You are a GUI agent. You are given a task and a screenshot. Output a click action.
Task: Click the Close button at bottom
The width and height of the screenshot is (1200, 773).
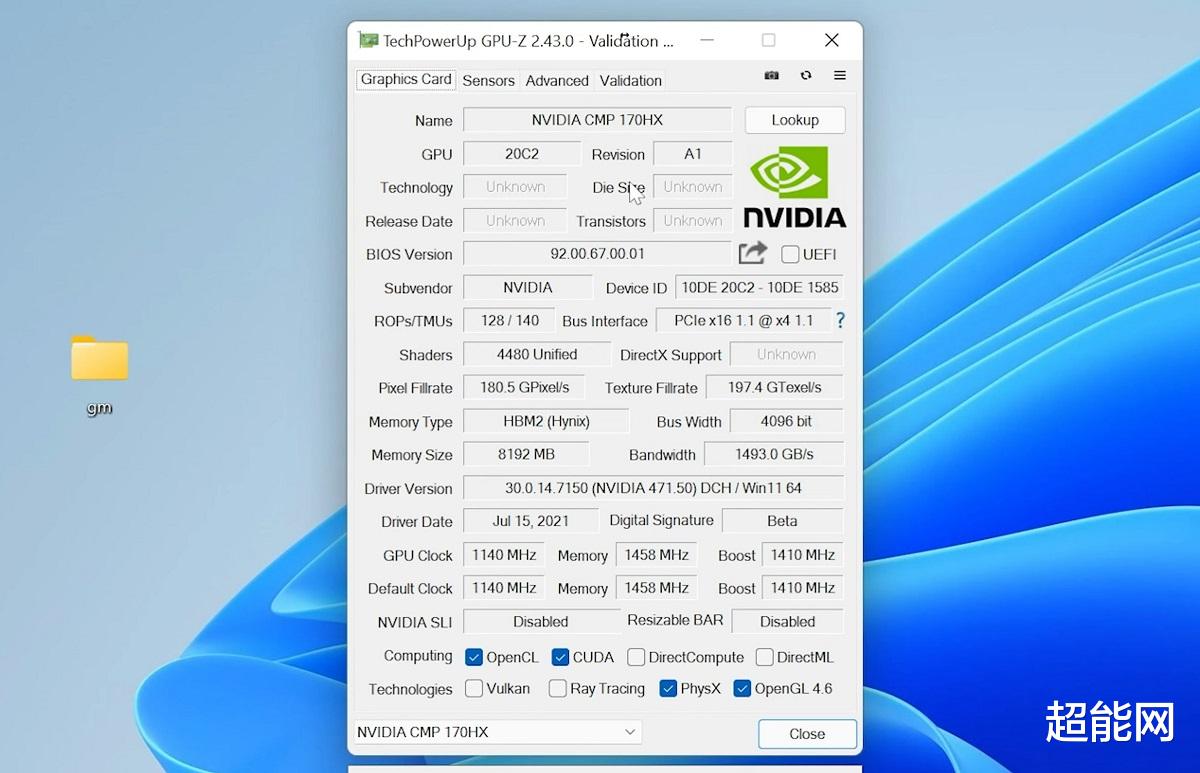[807, 733]
